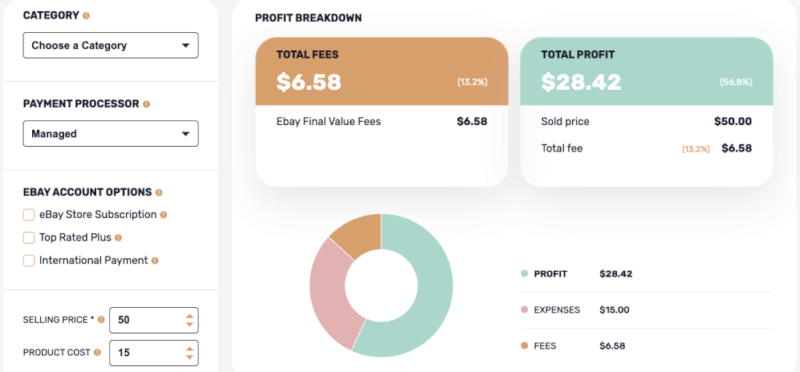The width and height of the screenshot is (800, 372).
Task: Expand the Managed payment processor dropdown
Action: (x=111, y=134)
